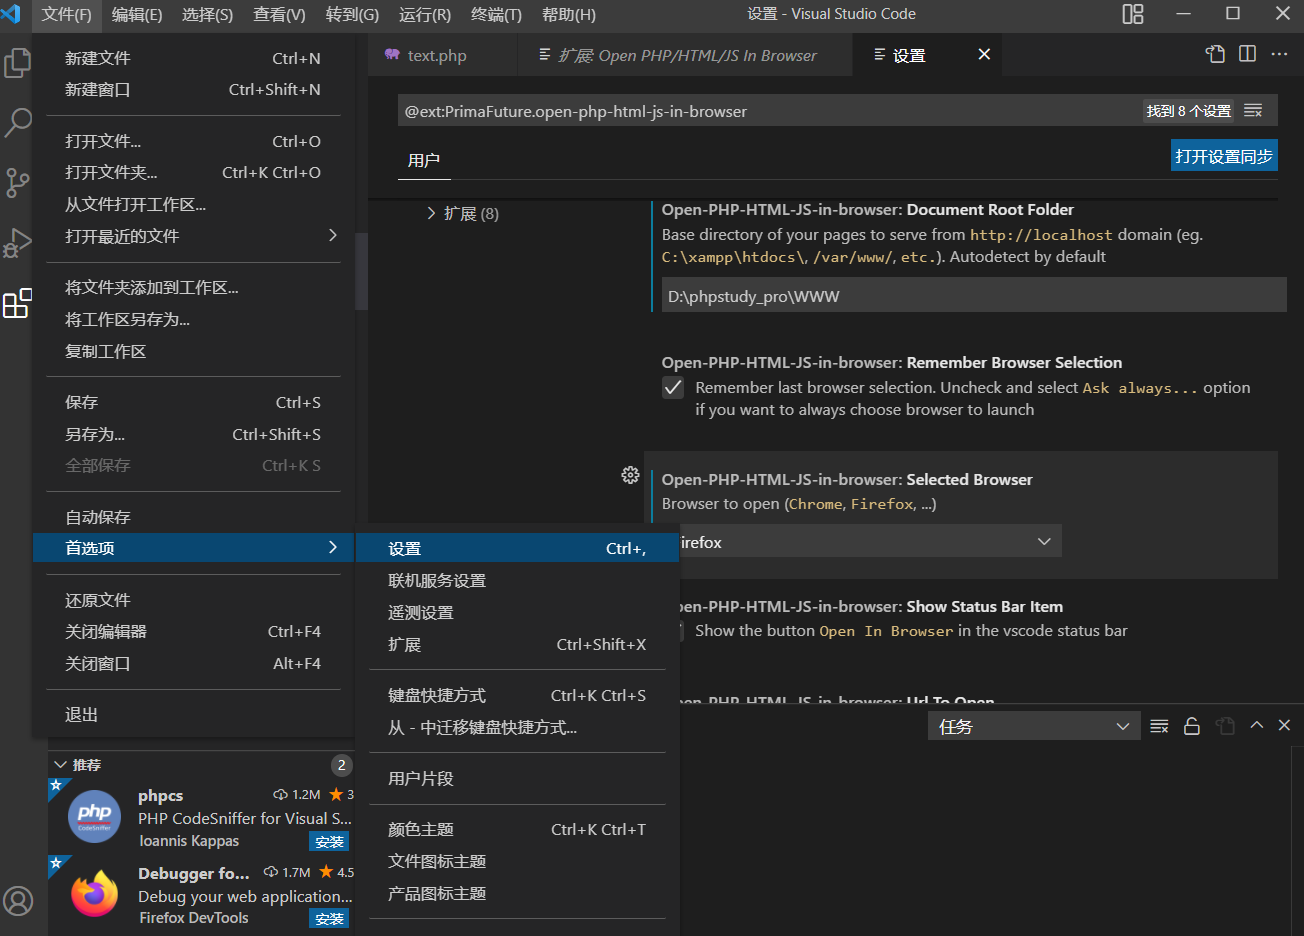Open the 选择(S) menu
The height and width of the screenshot is (936, 1304).
(208, 14)
